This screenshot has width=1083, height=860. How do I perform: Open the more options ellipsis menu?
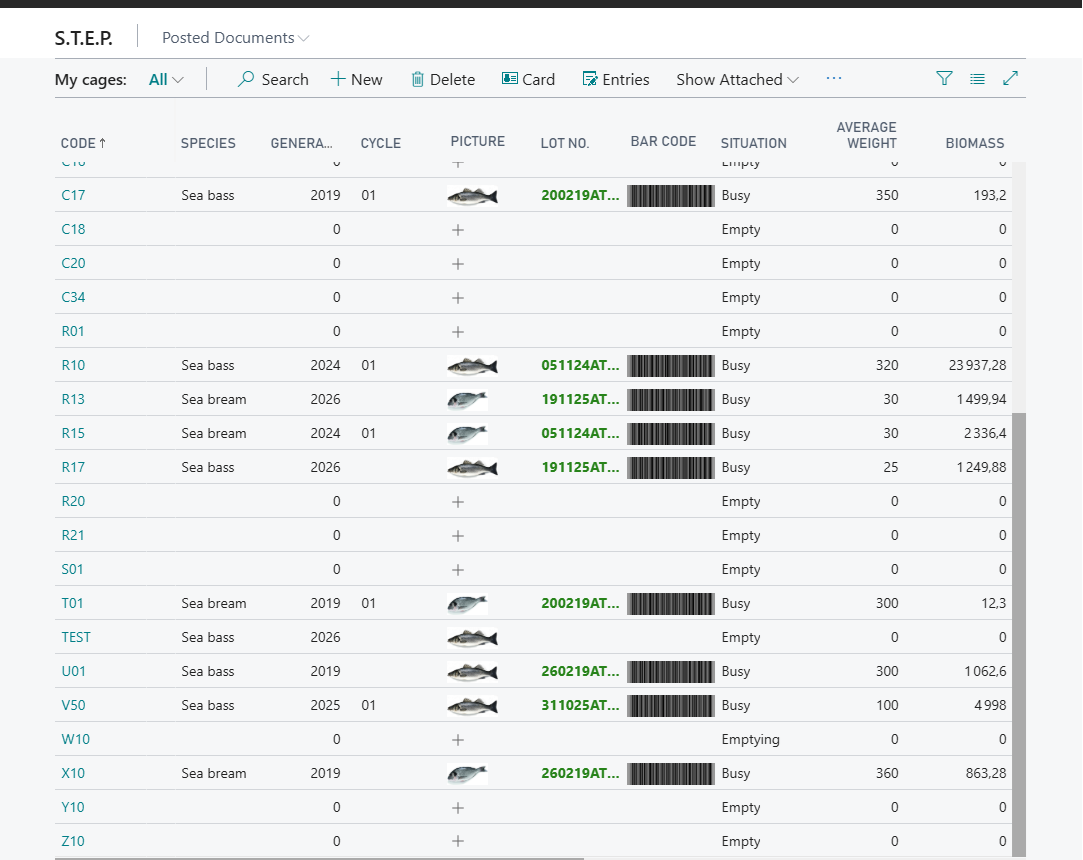(834, 78)
